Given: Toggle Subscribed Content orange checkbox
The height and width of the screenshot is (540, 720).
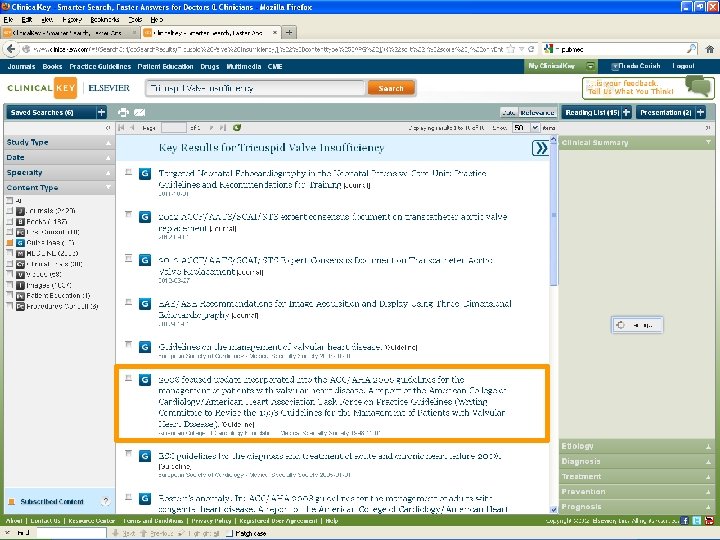Looking at the screenshot, I should [11, 501].
